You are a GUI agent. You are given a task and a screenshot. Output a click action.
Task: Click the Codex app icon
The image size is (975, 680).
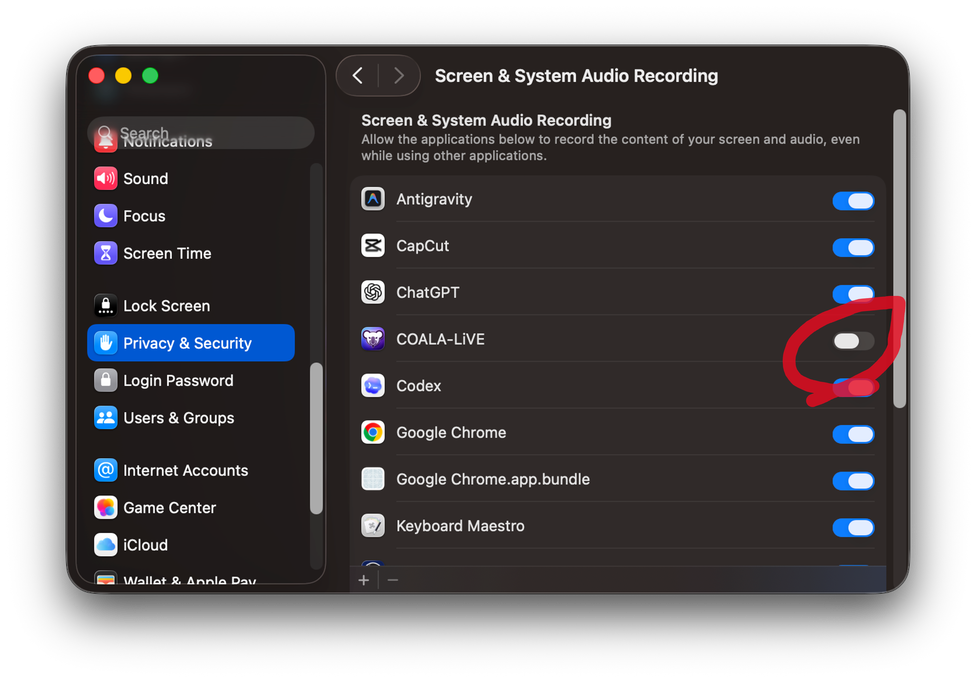pyautogui.click(x=372, y=386)
